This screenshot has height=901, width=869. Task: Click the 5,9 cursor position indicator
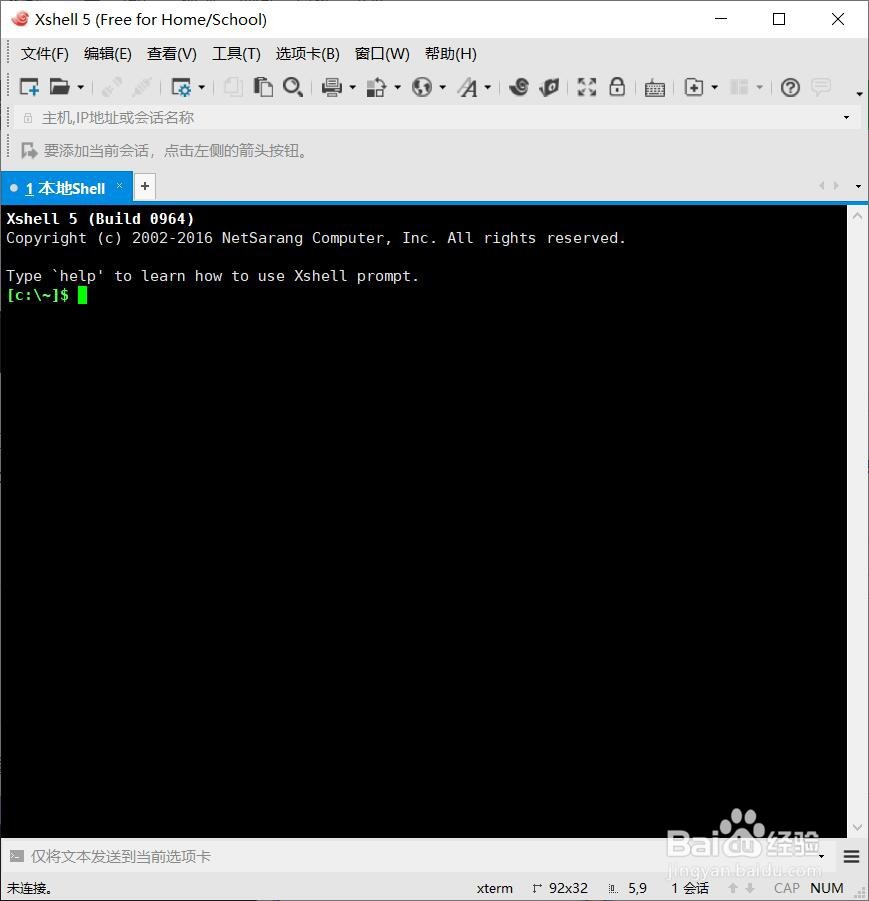tap(637, 888)
